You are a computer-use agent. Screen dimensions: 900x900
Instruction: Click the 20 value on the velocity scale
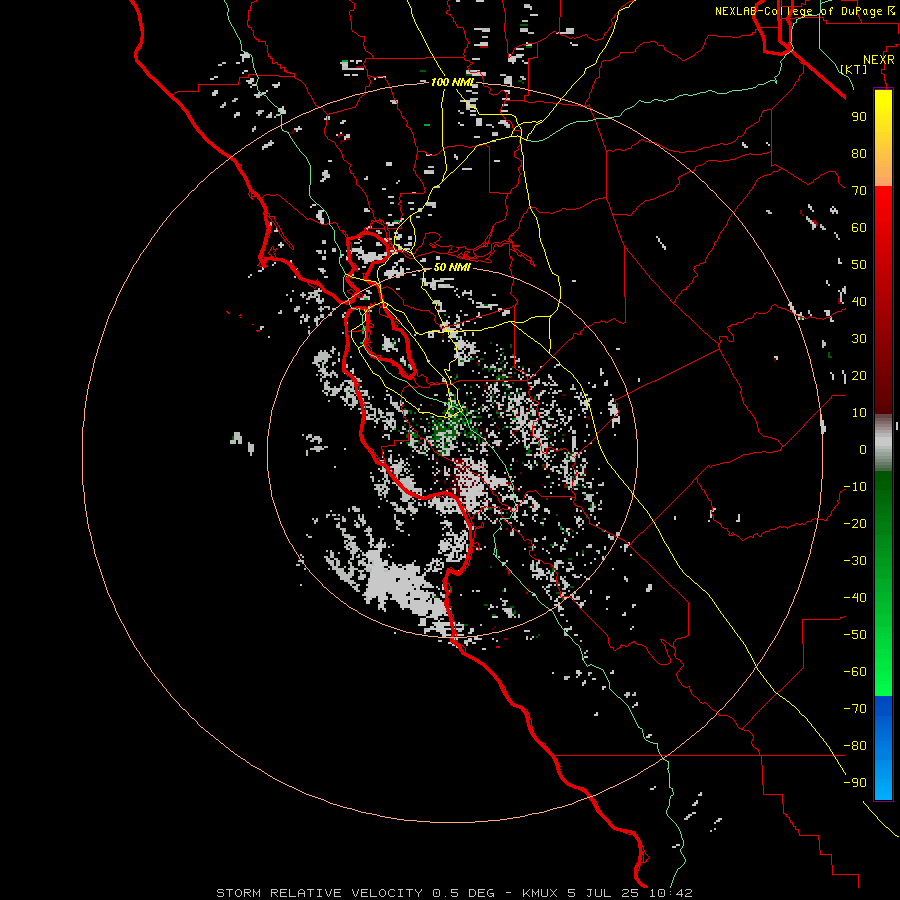[x=859, y=376]
